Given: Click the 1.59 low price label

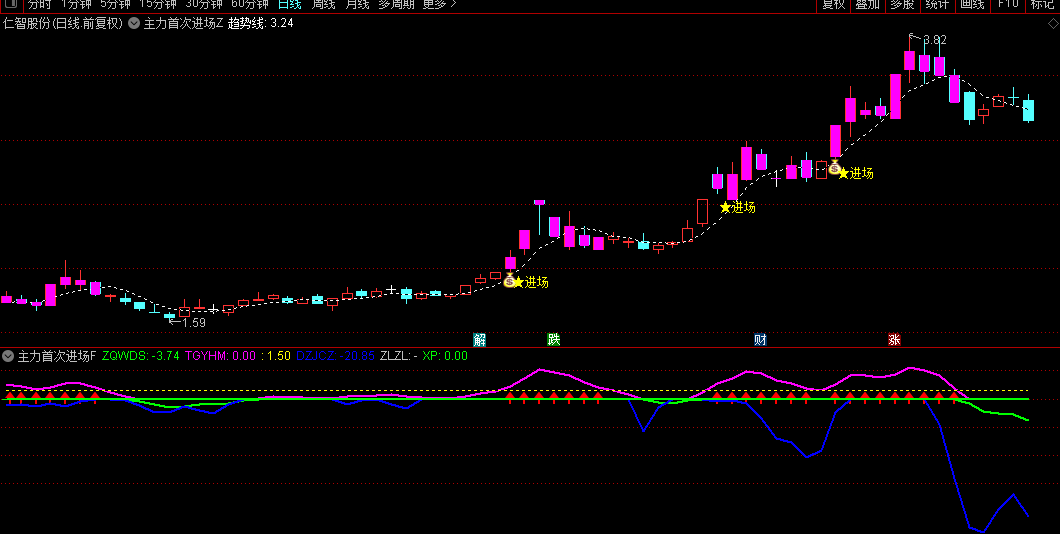Looking at the screenshot, I should tap(194, 322).
